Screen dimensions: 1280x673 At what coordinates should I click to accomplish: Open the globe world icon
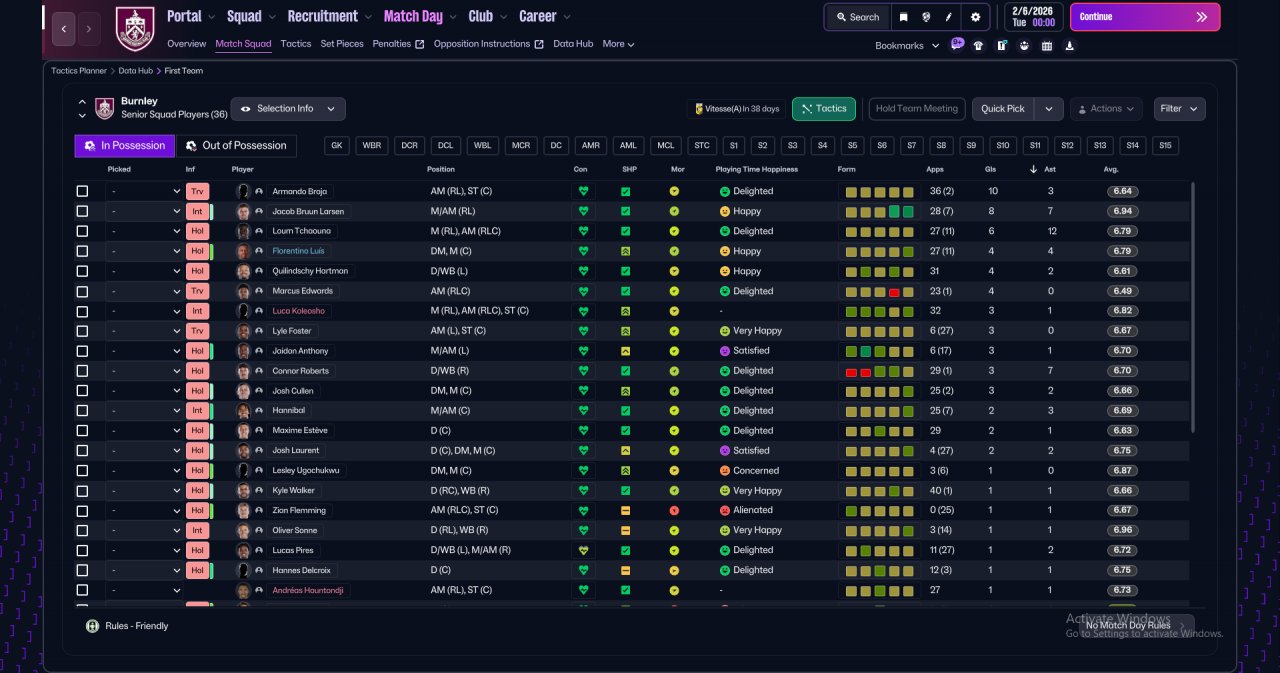click(926, 17)
